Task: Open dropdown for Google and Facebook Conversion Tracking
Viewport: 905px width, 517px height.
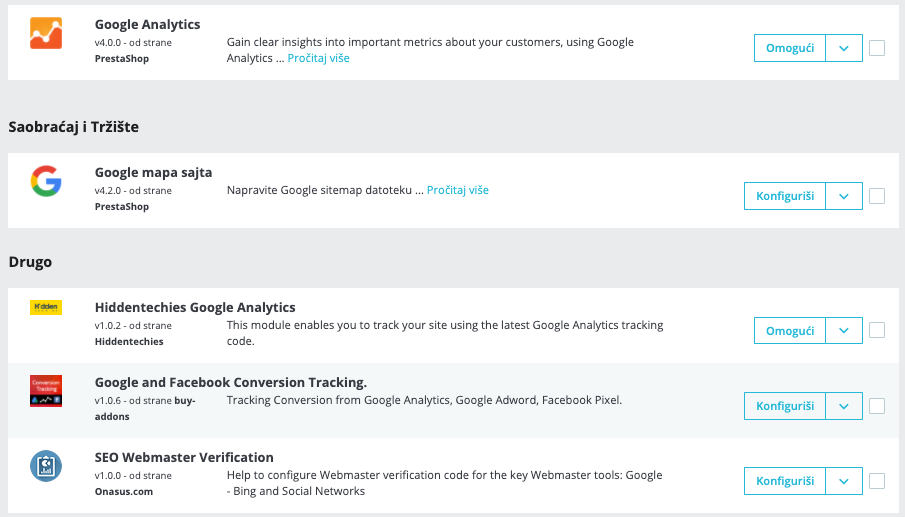Action: coord(844,406)
